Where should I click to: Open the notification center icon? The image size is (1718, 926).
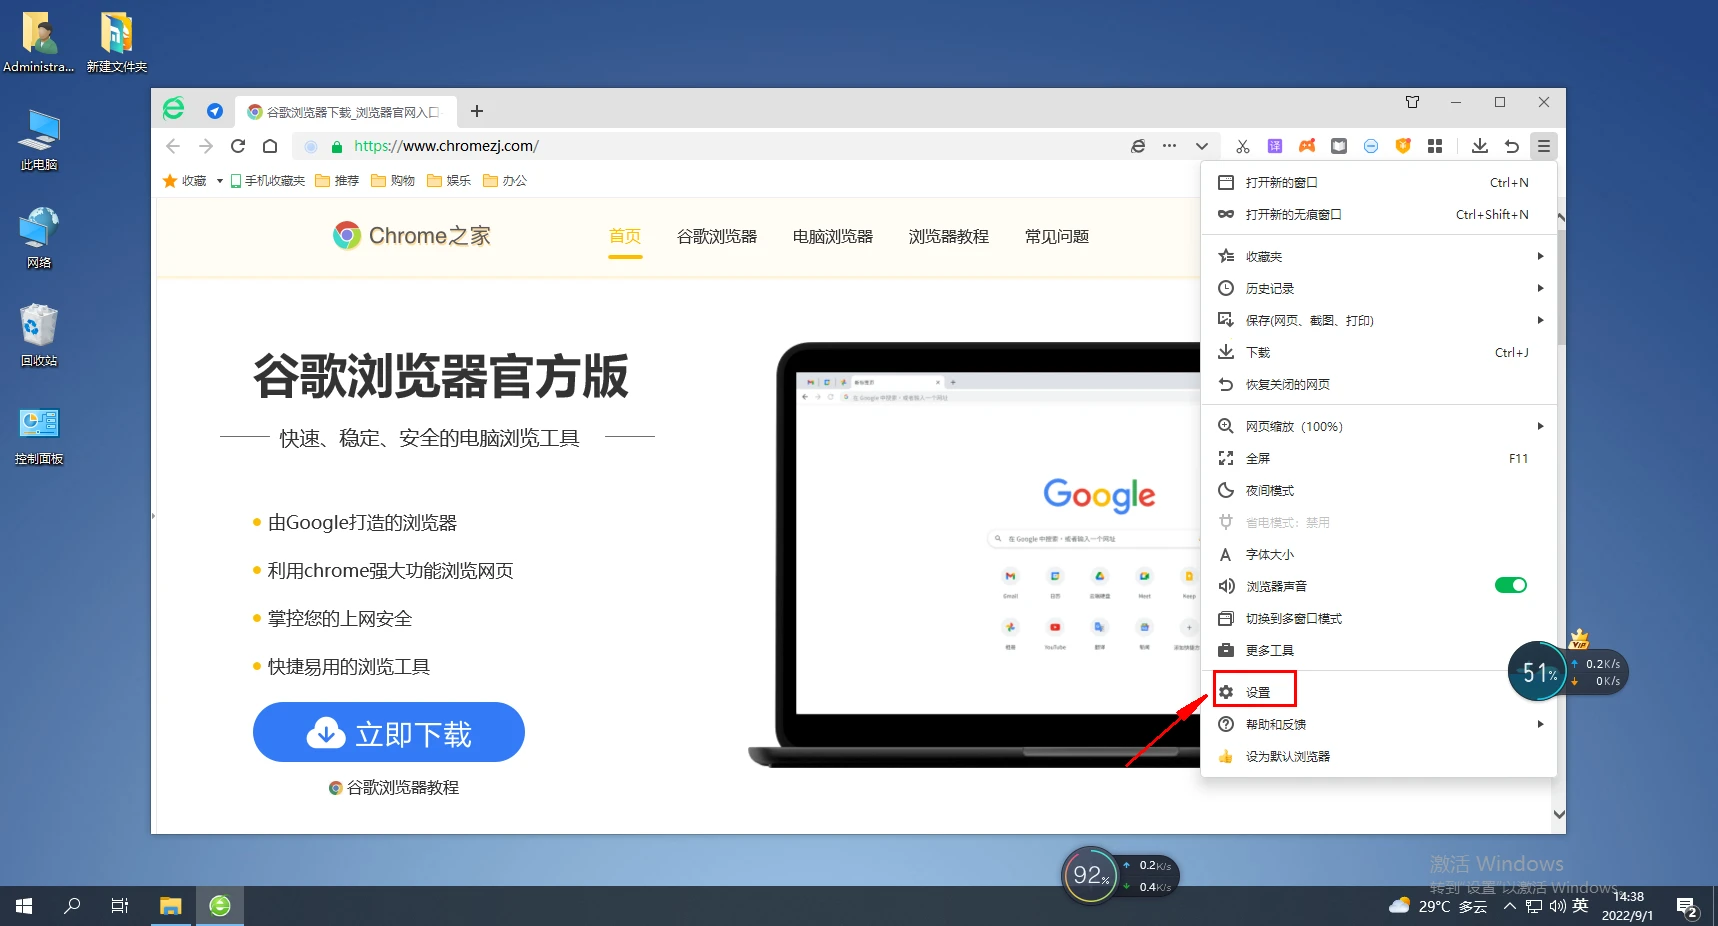click(x=1687, y=908)
